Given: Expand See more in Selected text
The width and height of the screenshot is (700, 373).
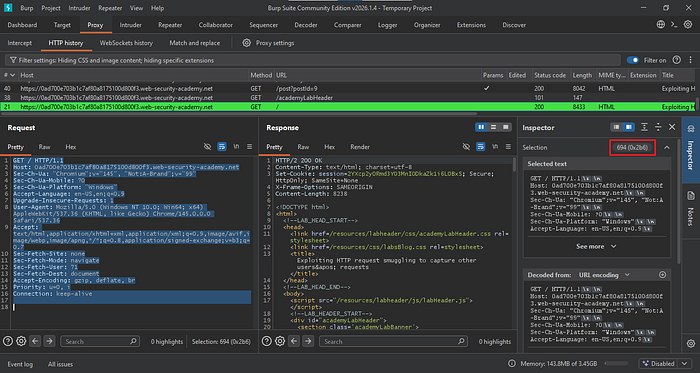Looking at the screenshot, I should pyautogui.click(x=596, y=246).
